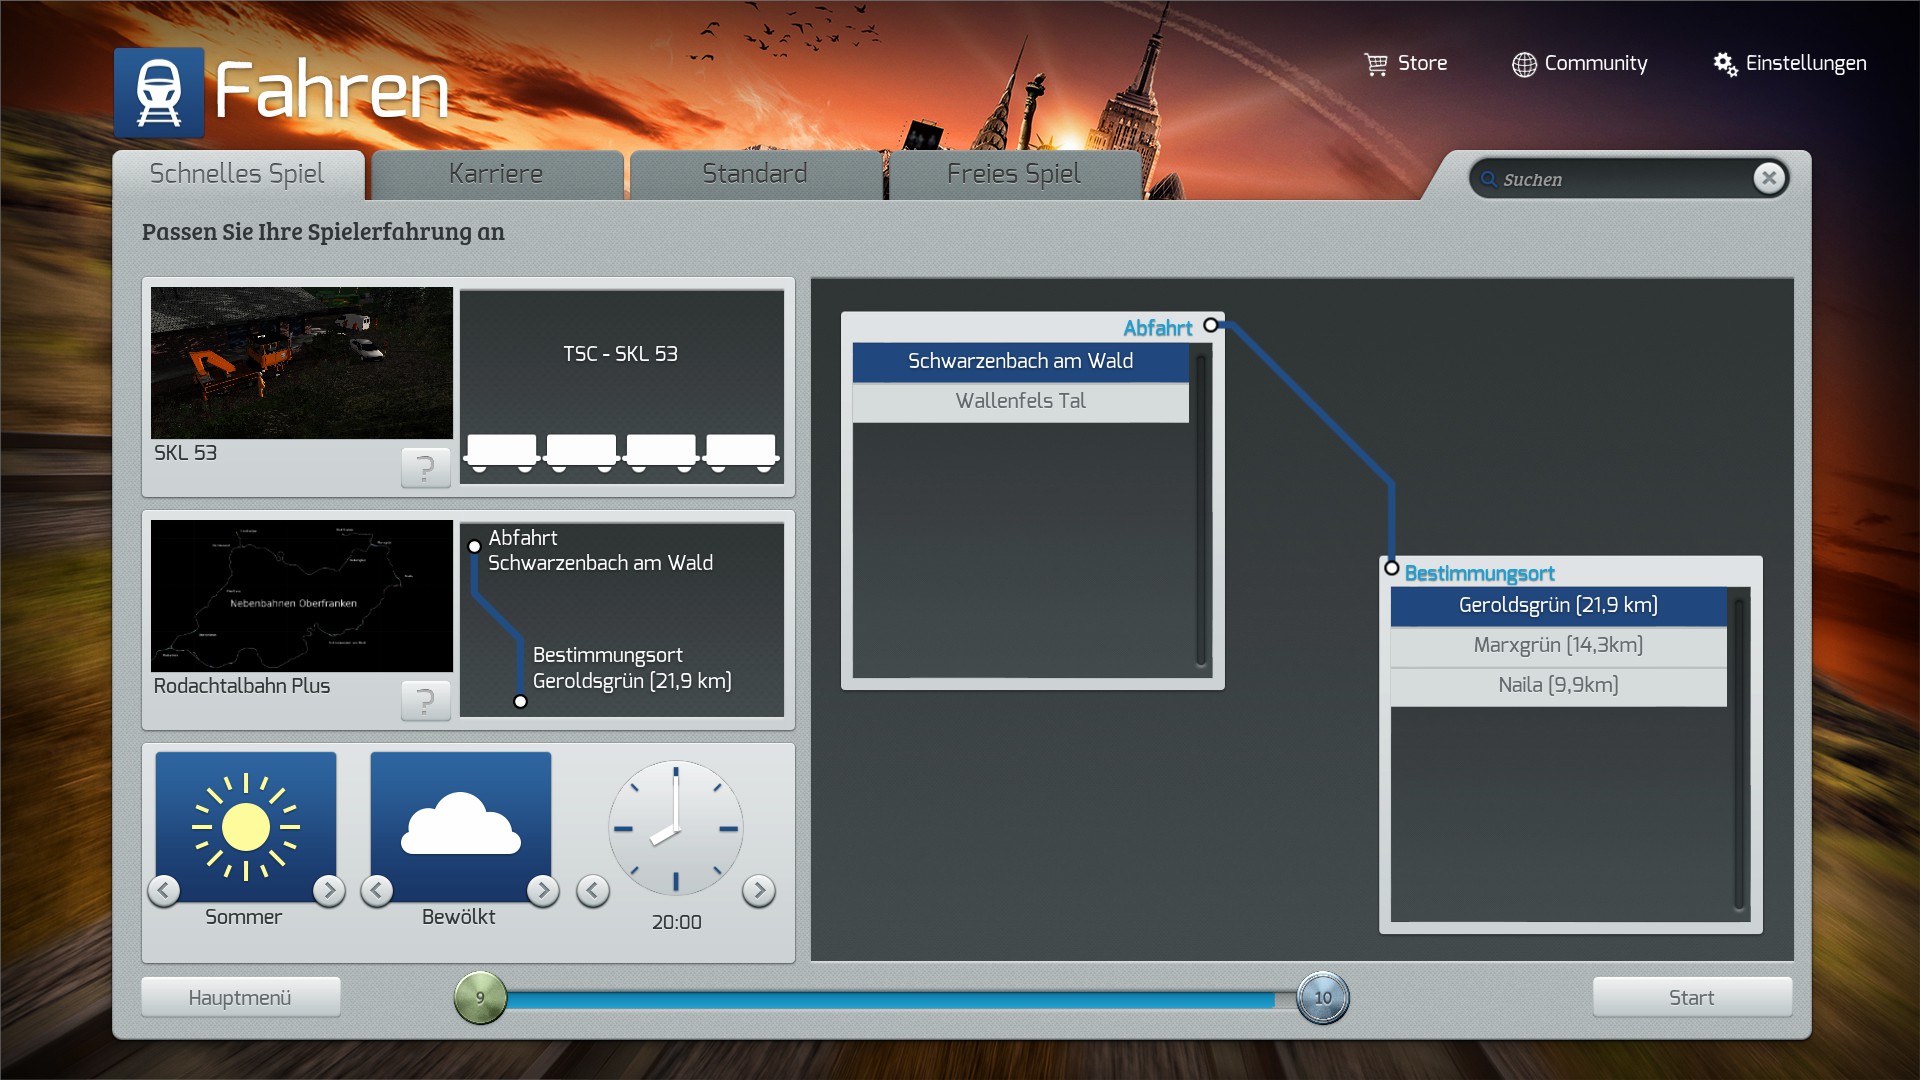
Task: Click the Fahren train logo icon
Action: click(x=159, y=92)
